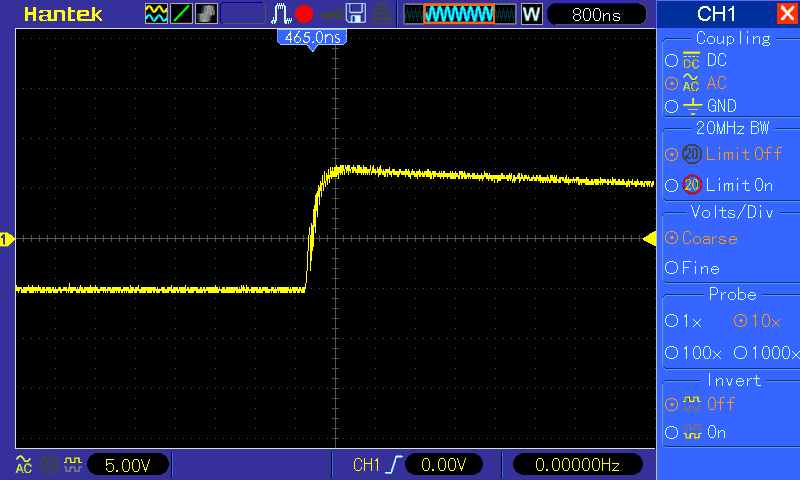The width and height of the screenshot is (800, 480).
Task: Click the key lock icon
Action: [331, 15]
